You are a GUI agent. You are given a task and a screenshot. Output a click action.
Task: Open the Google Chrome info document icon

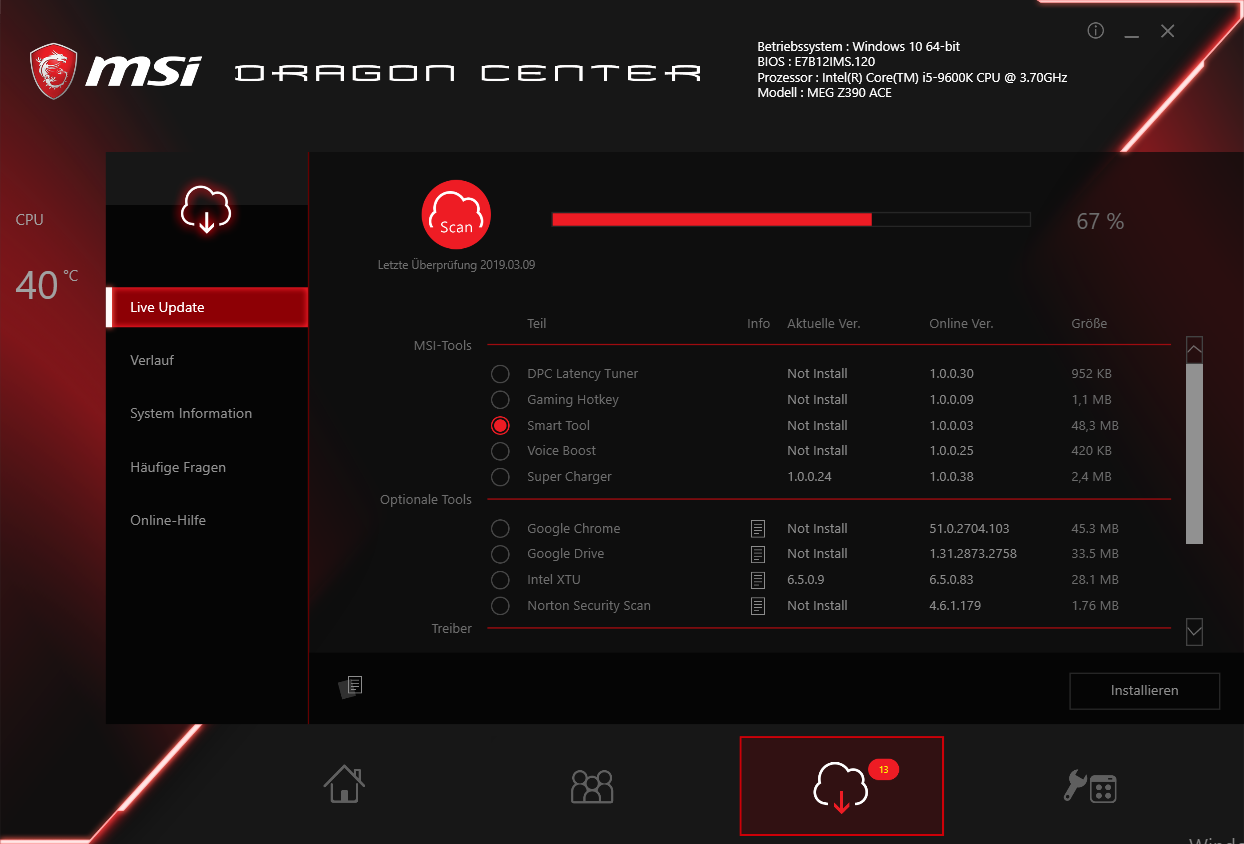coord(758,528)
